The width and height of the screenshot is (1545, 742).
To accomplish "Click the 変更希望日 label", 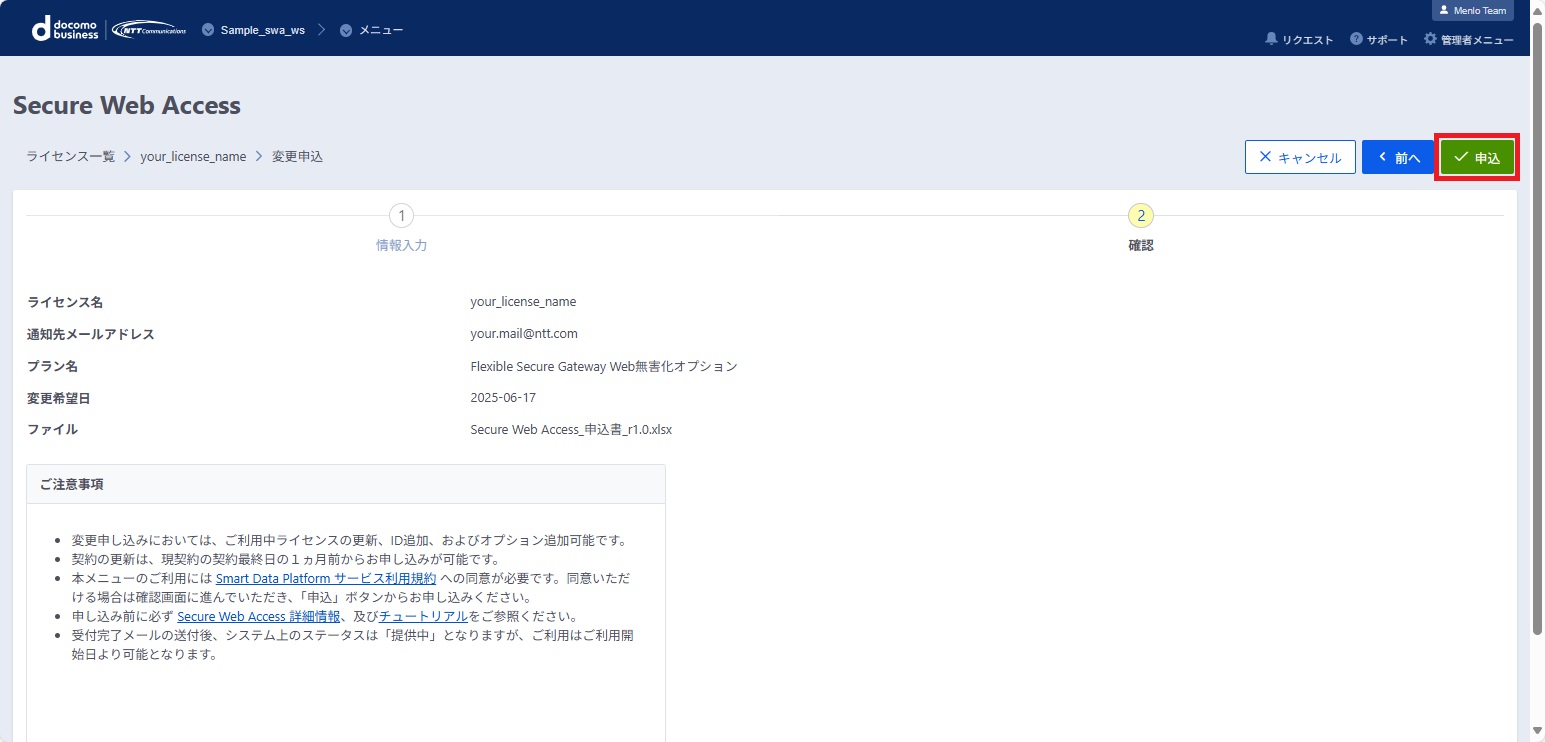I will tap(59, 398).
